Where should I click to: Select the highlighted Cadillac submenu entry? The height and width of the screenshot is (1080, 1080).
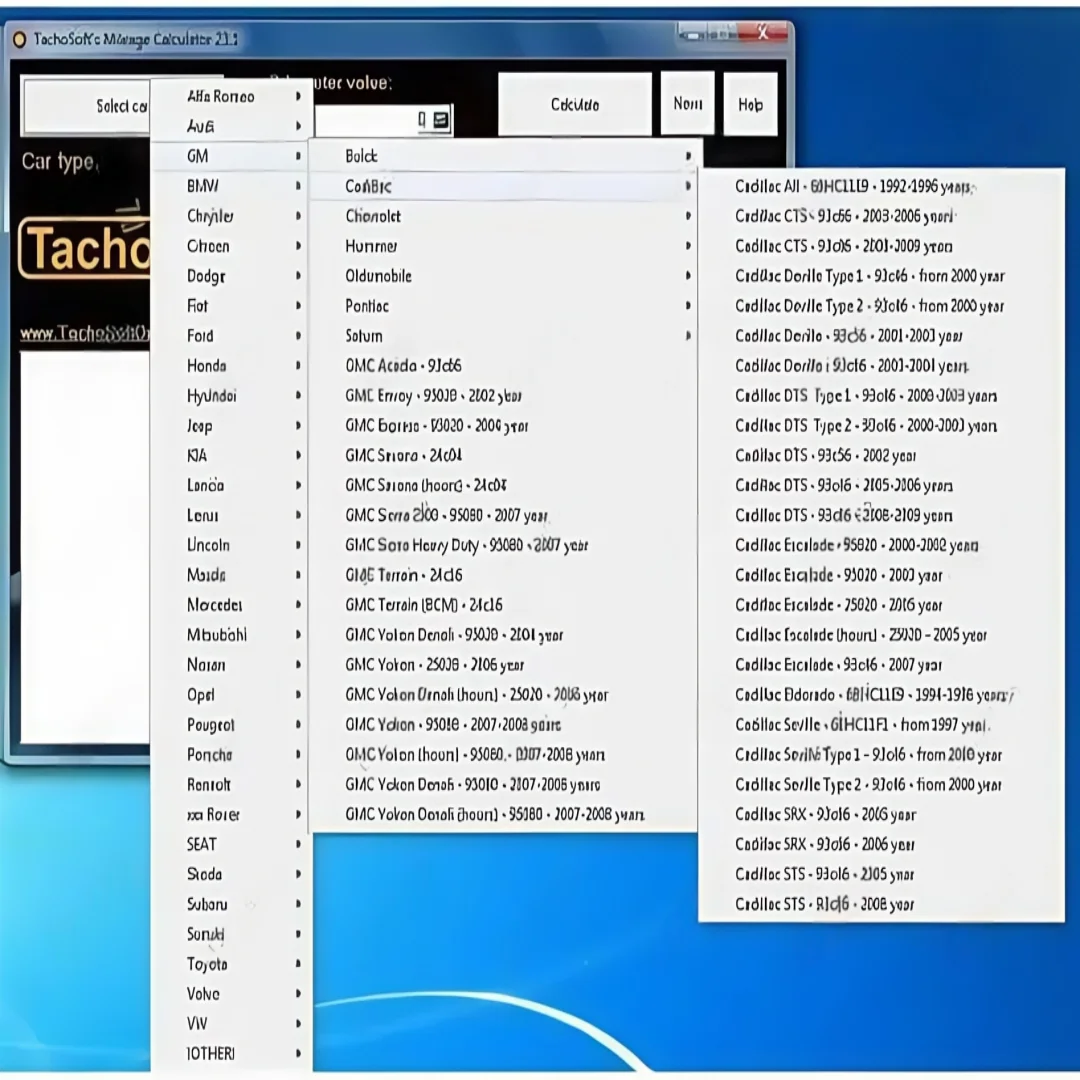tap(503, 186)
